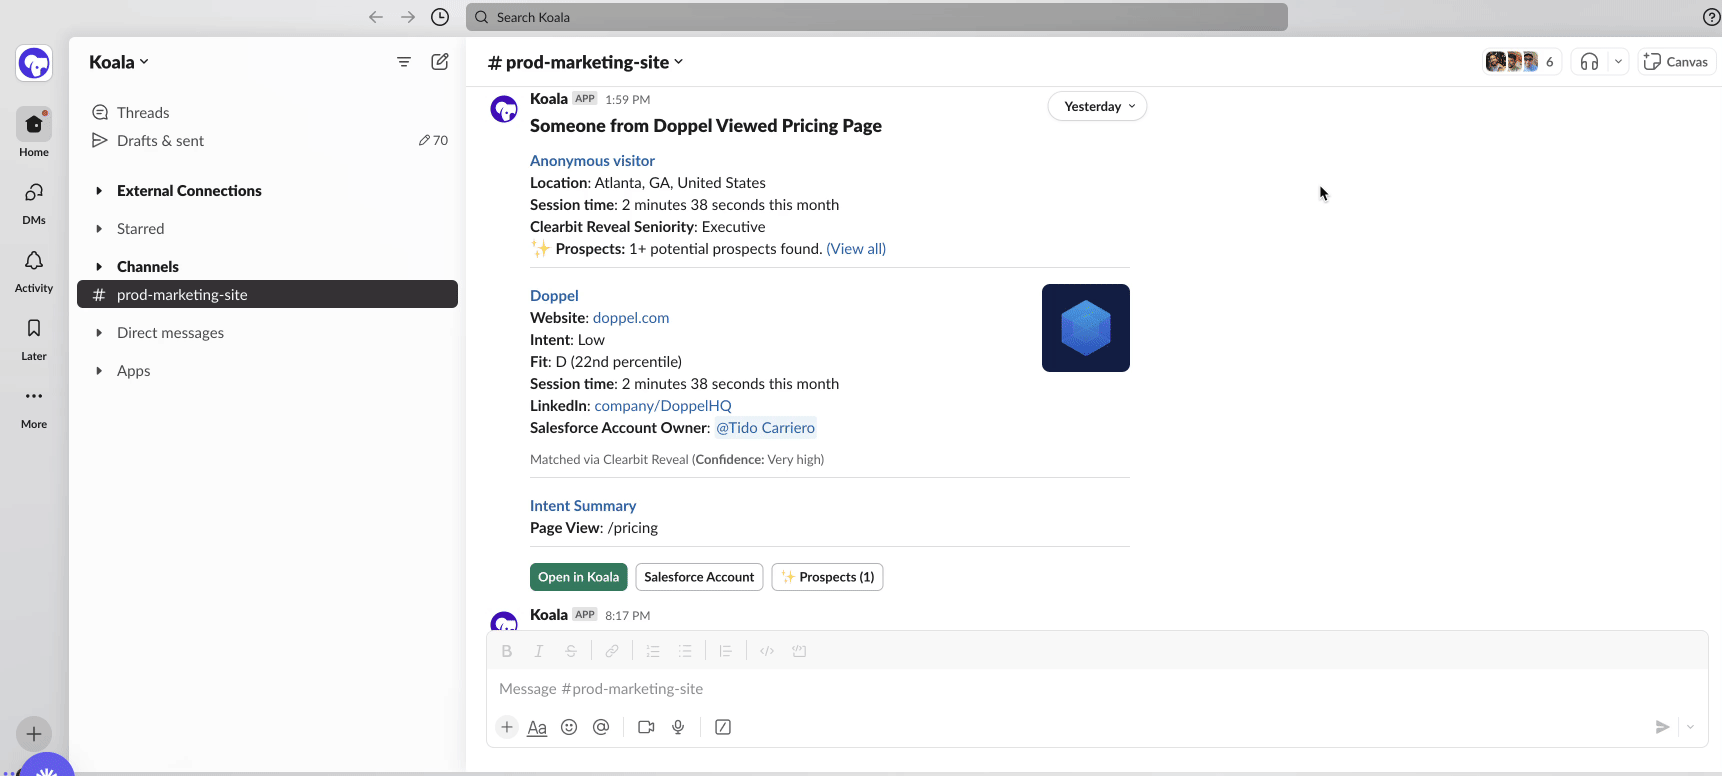This screenshot has width=1722, height=776.
Task: Open the Intent Summary link
Action: click(583, 506)
